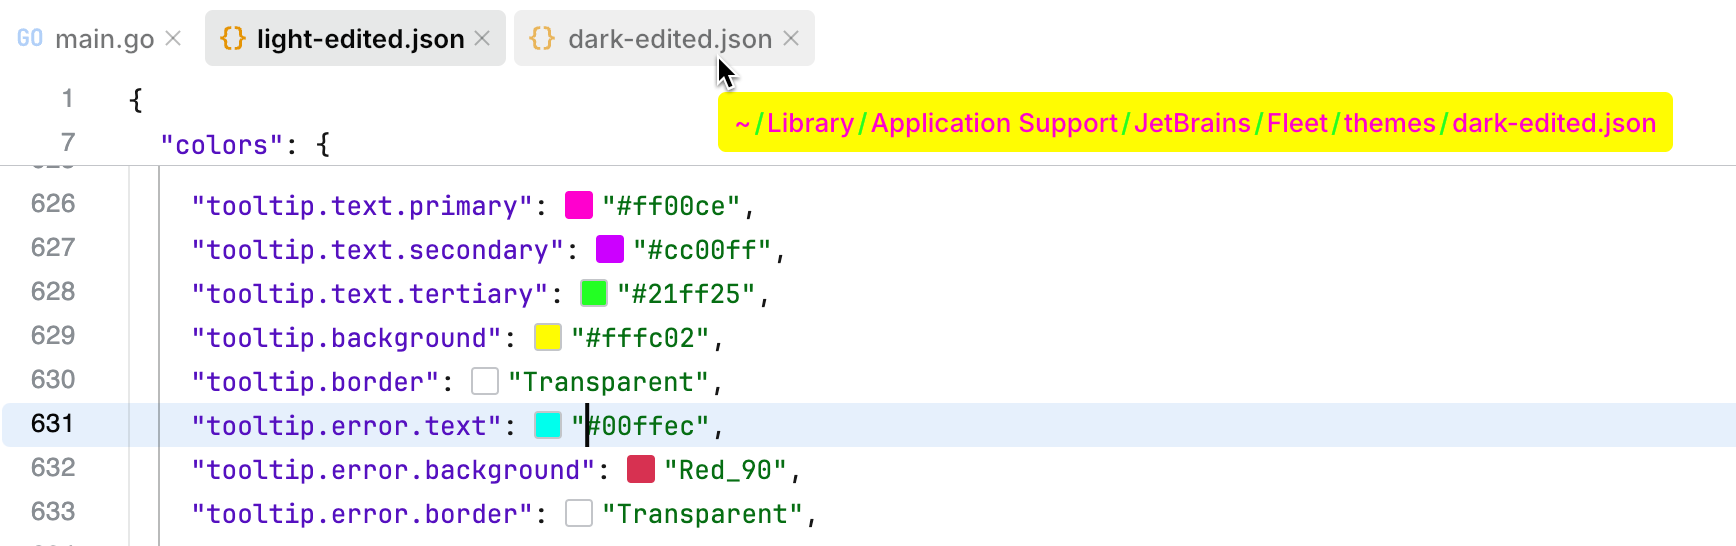
Task: Close the main.go tab
Action: pyautogui.click(x=173, y=38)
